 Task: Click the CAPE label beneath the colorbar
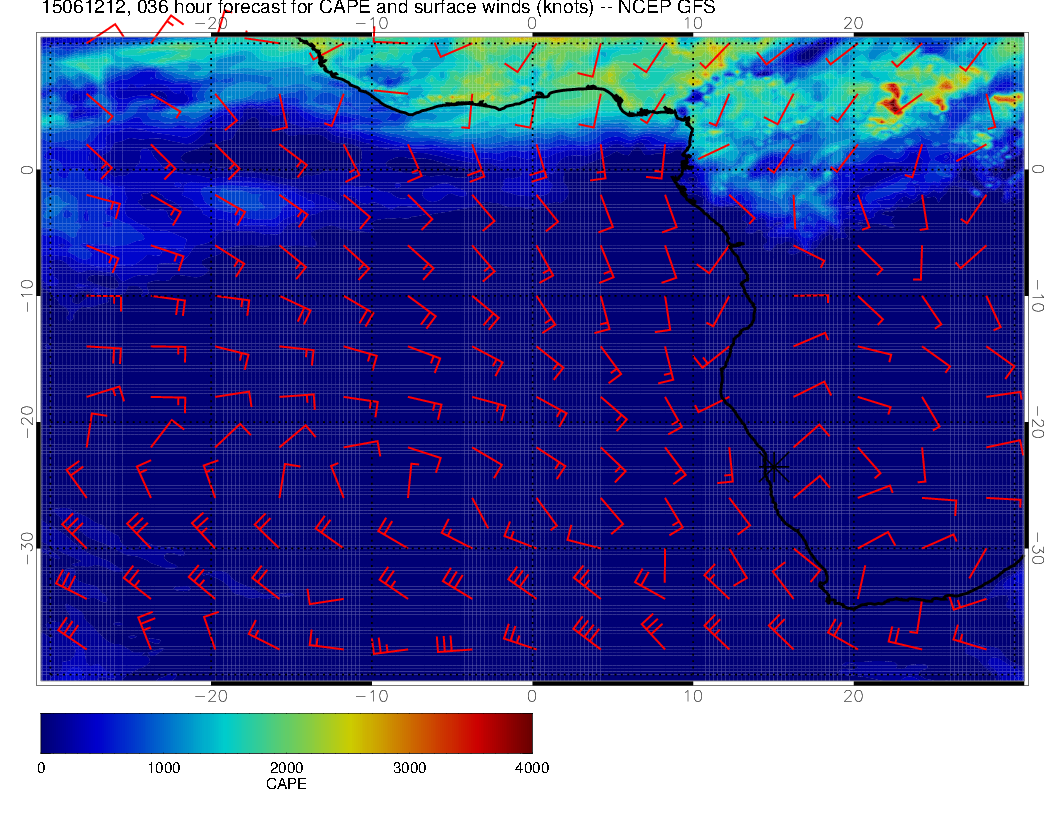click(286, 784)
